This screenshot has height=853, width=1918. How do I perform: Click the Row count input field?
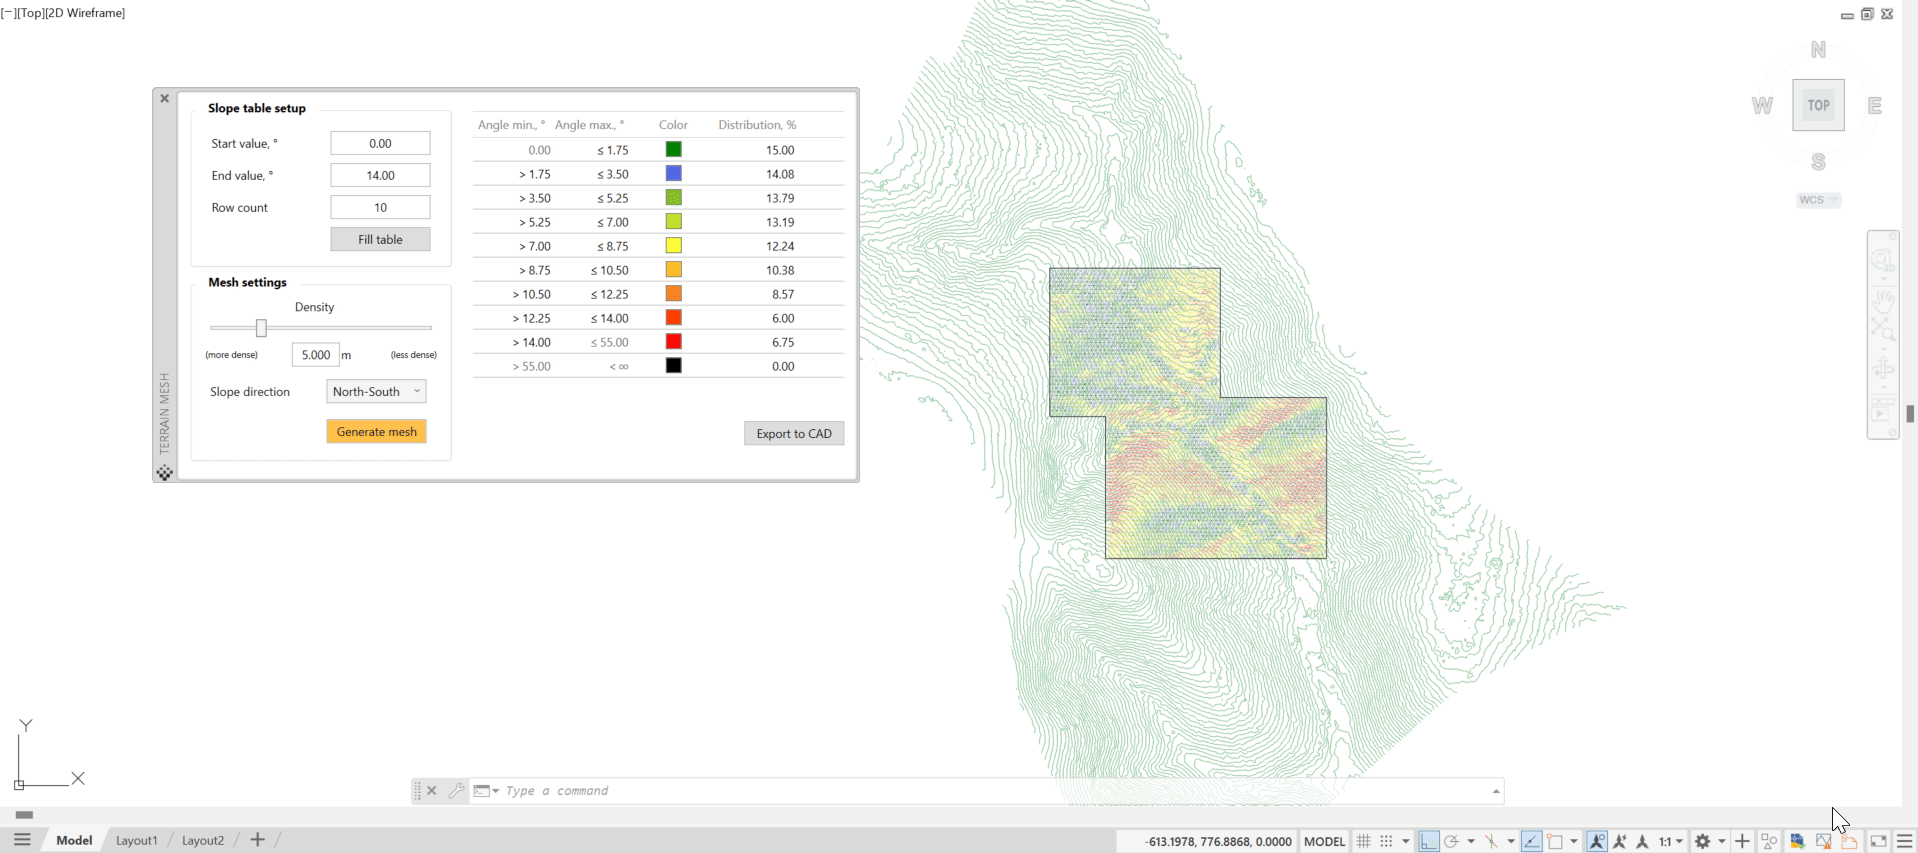380,207
